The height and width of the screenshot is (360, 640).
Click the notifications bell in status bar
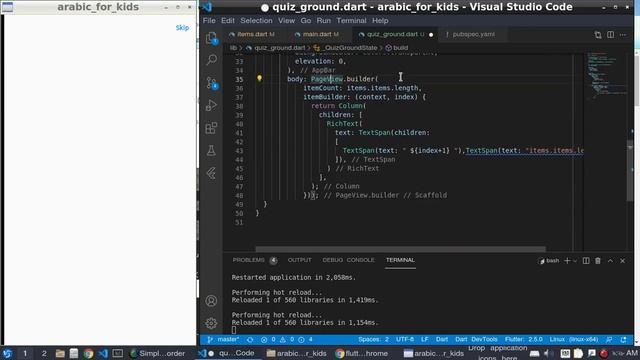(x=624, y=340)
